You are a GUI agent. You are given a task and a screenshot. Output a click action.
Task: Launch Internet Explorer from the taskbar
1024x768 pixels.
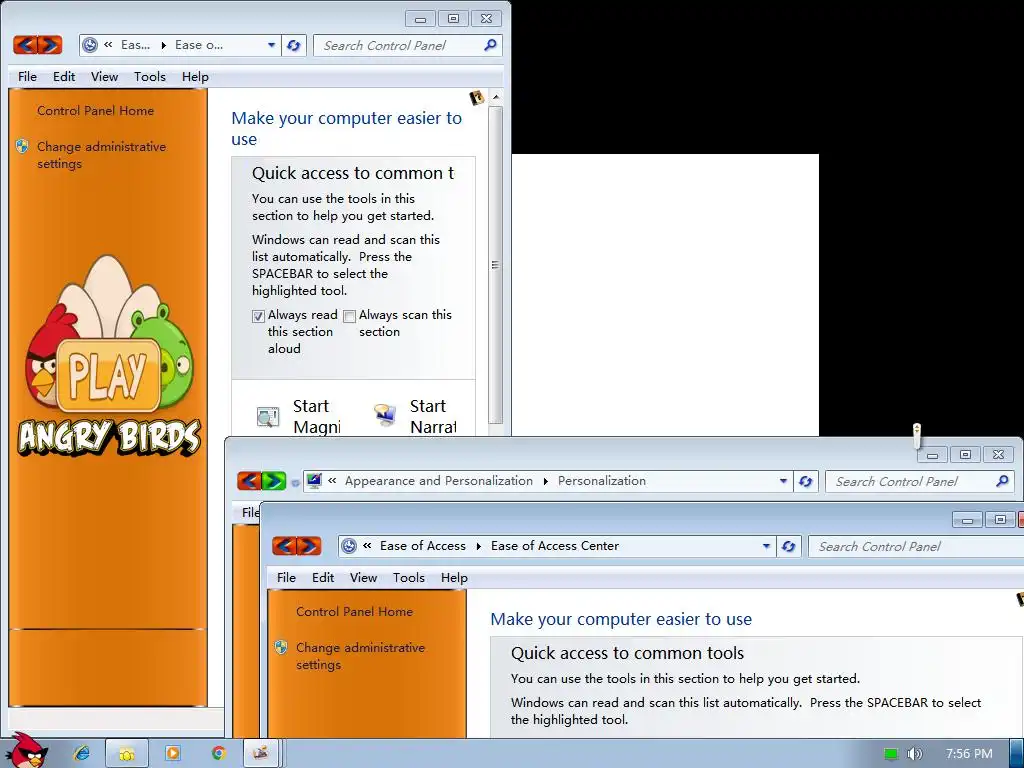pos(82,754)
